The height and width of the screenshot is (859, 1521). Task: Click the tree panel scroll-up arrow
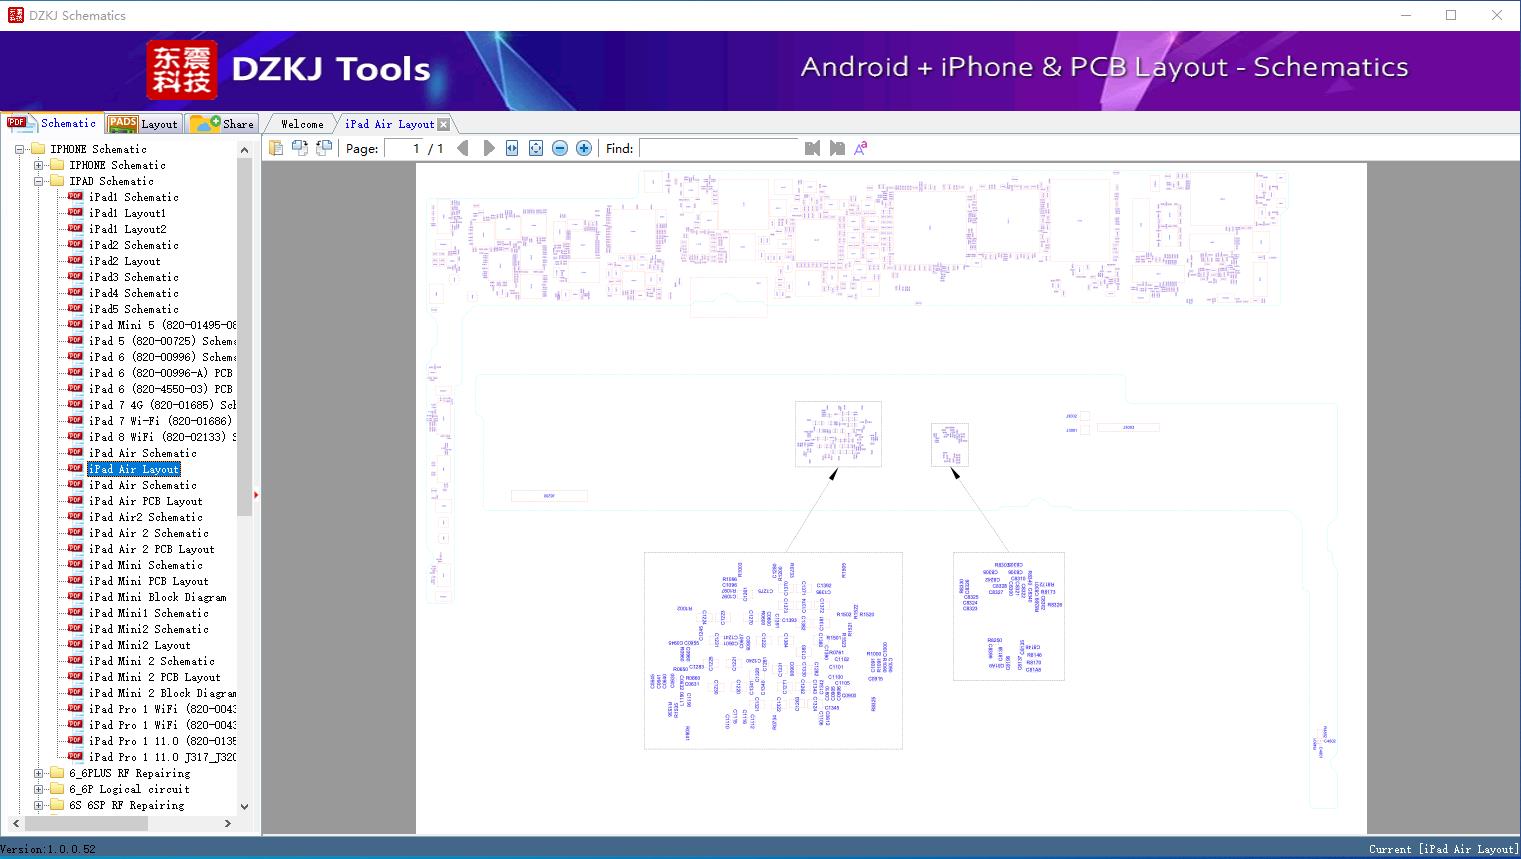tap(245, 150)
